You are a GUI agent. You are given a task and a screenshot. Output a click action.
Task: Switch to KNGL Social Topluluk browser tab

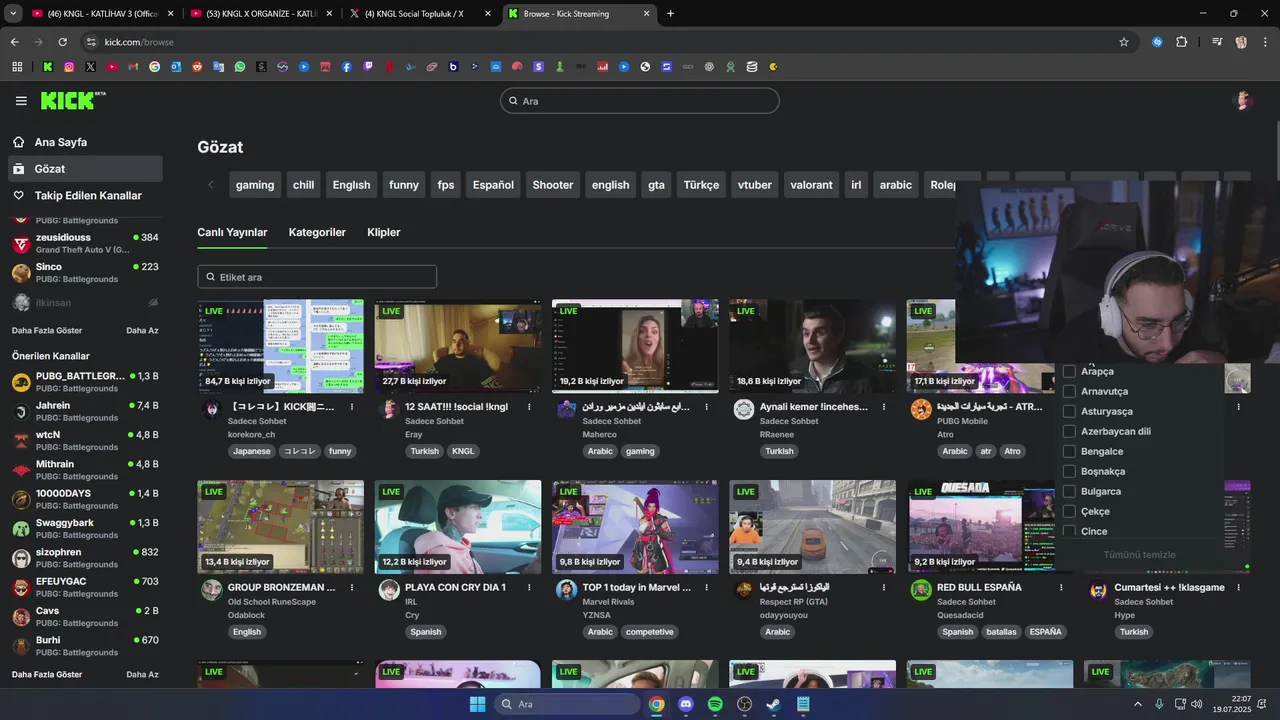(x=420, y=14)
